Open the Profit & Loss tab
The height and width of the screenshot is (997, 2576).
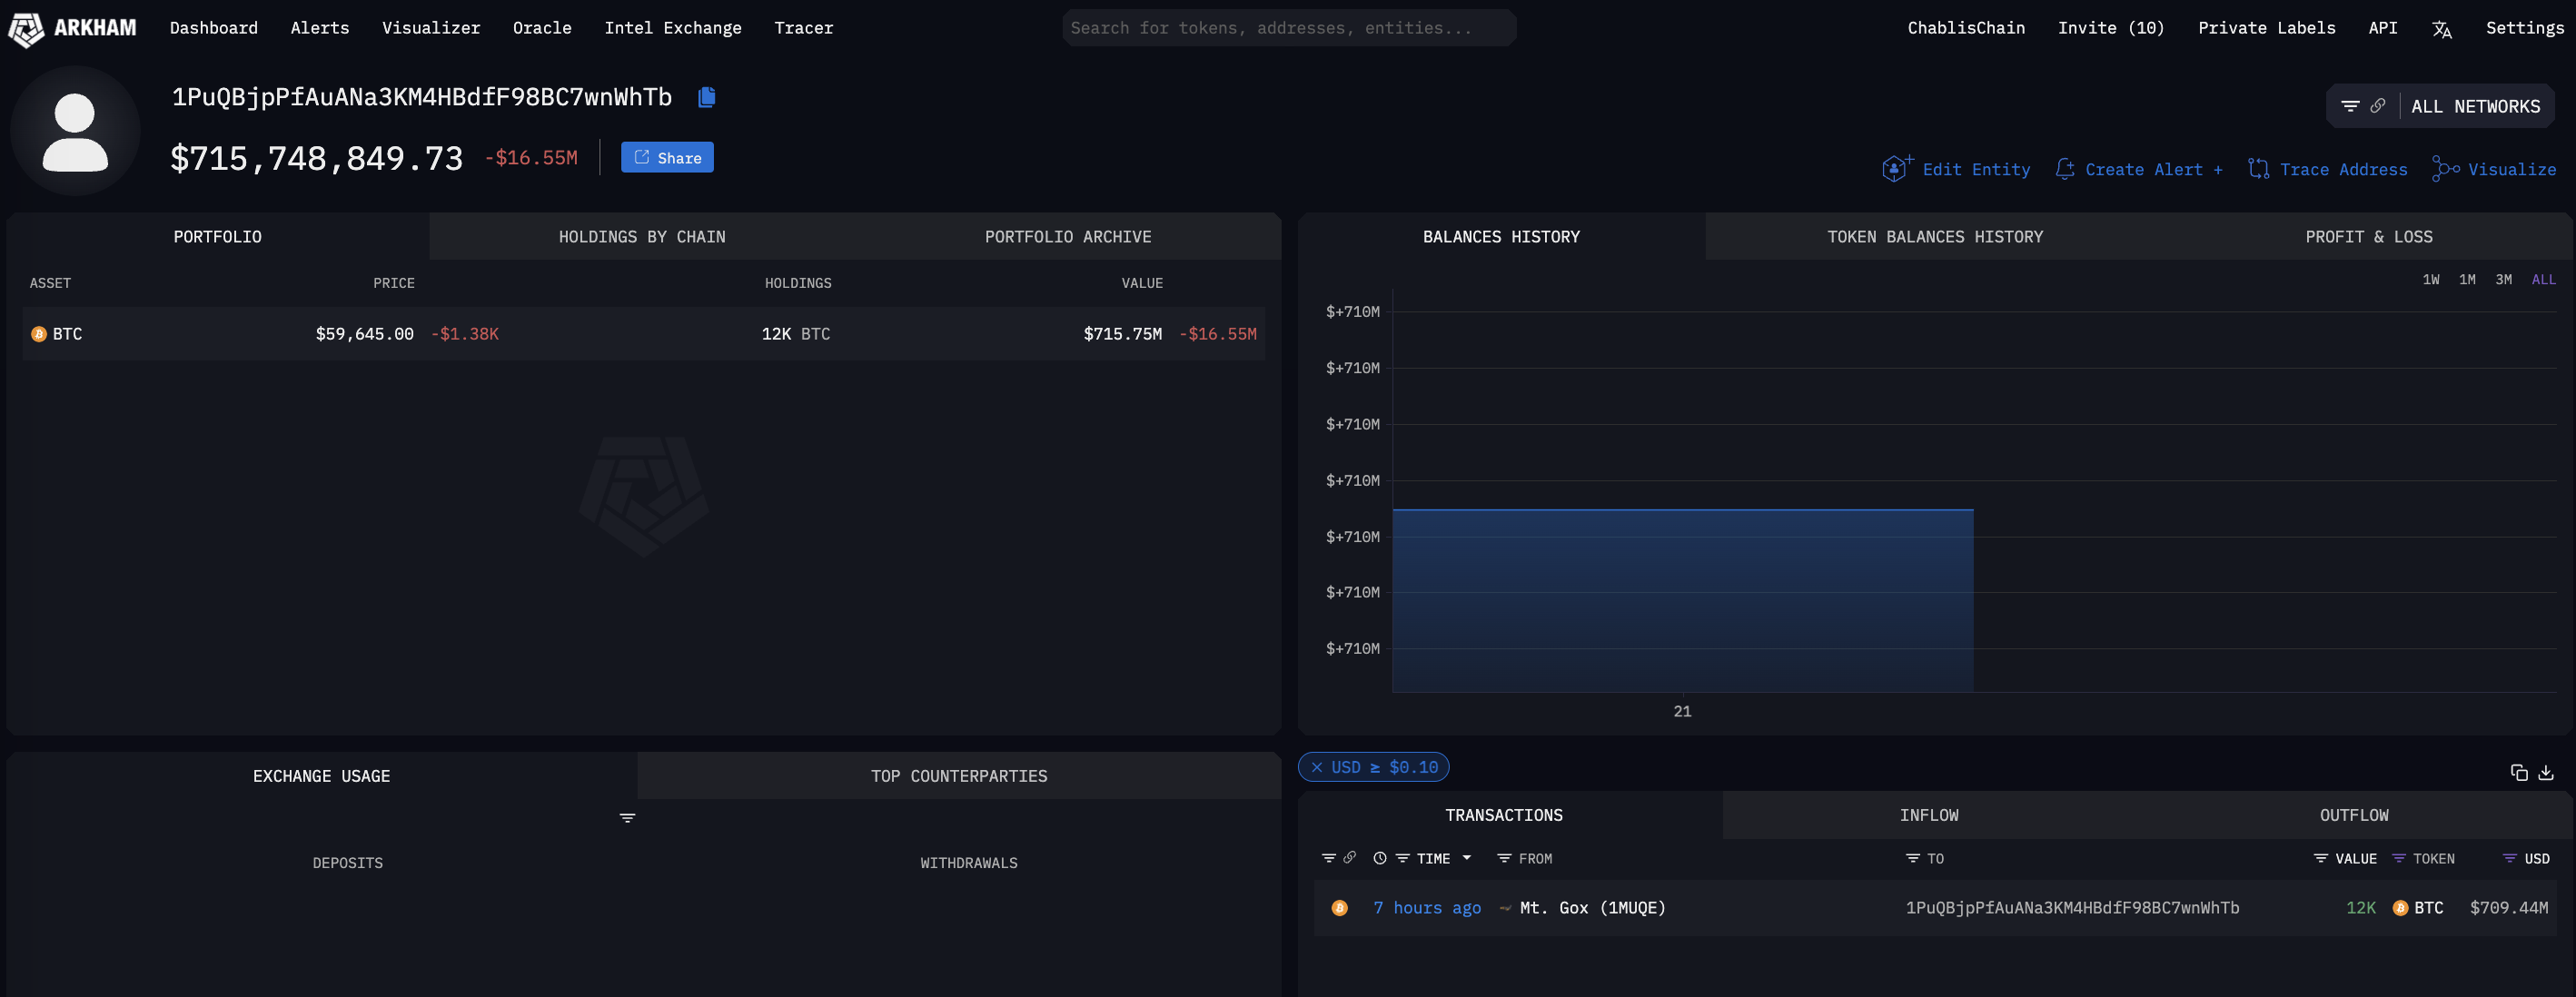click(2368, 237)
